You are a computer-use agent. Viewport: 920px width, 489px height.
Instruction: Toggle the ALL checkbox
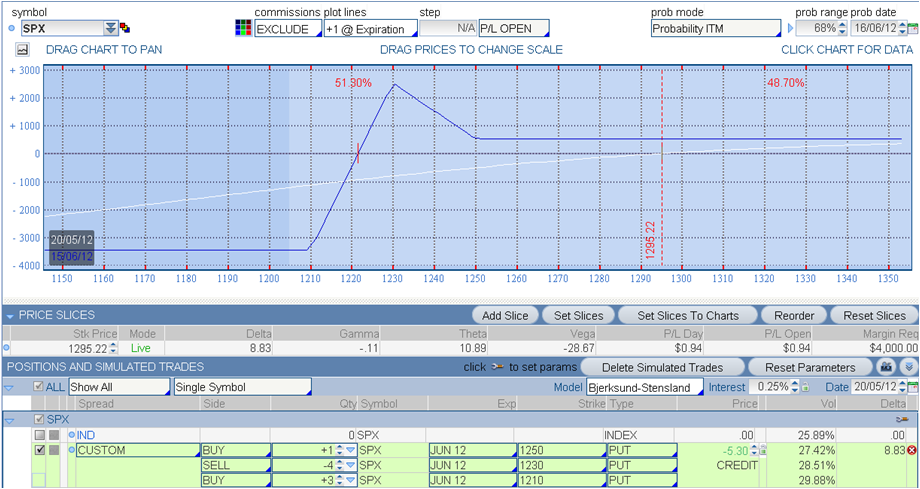pyautogui.click(x=38, y=387)
